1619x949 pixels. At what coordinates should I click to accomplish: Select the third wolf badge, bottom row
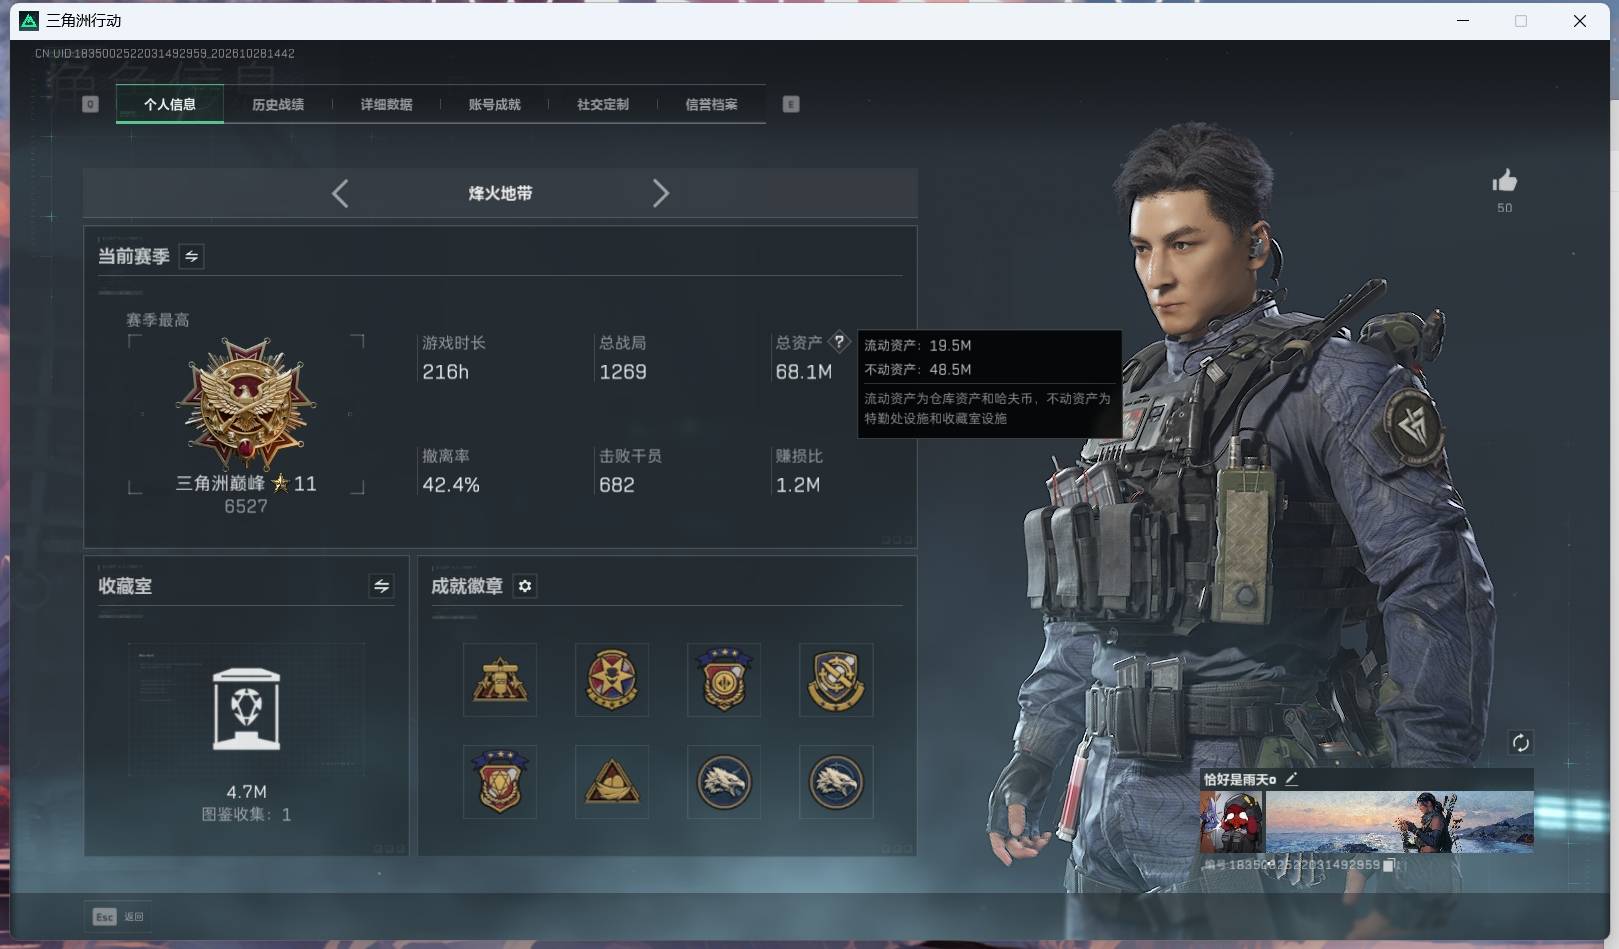pyautogui.click(x=724, y=782)
